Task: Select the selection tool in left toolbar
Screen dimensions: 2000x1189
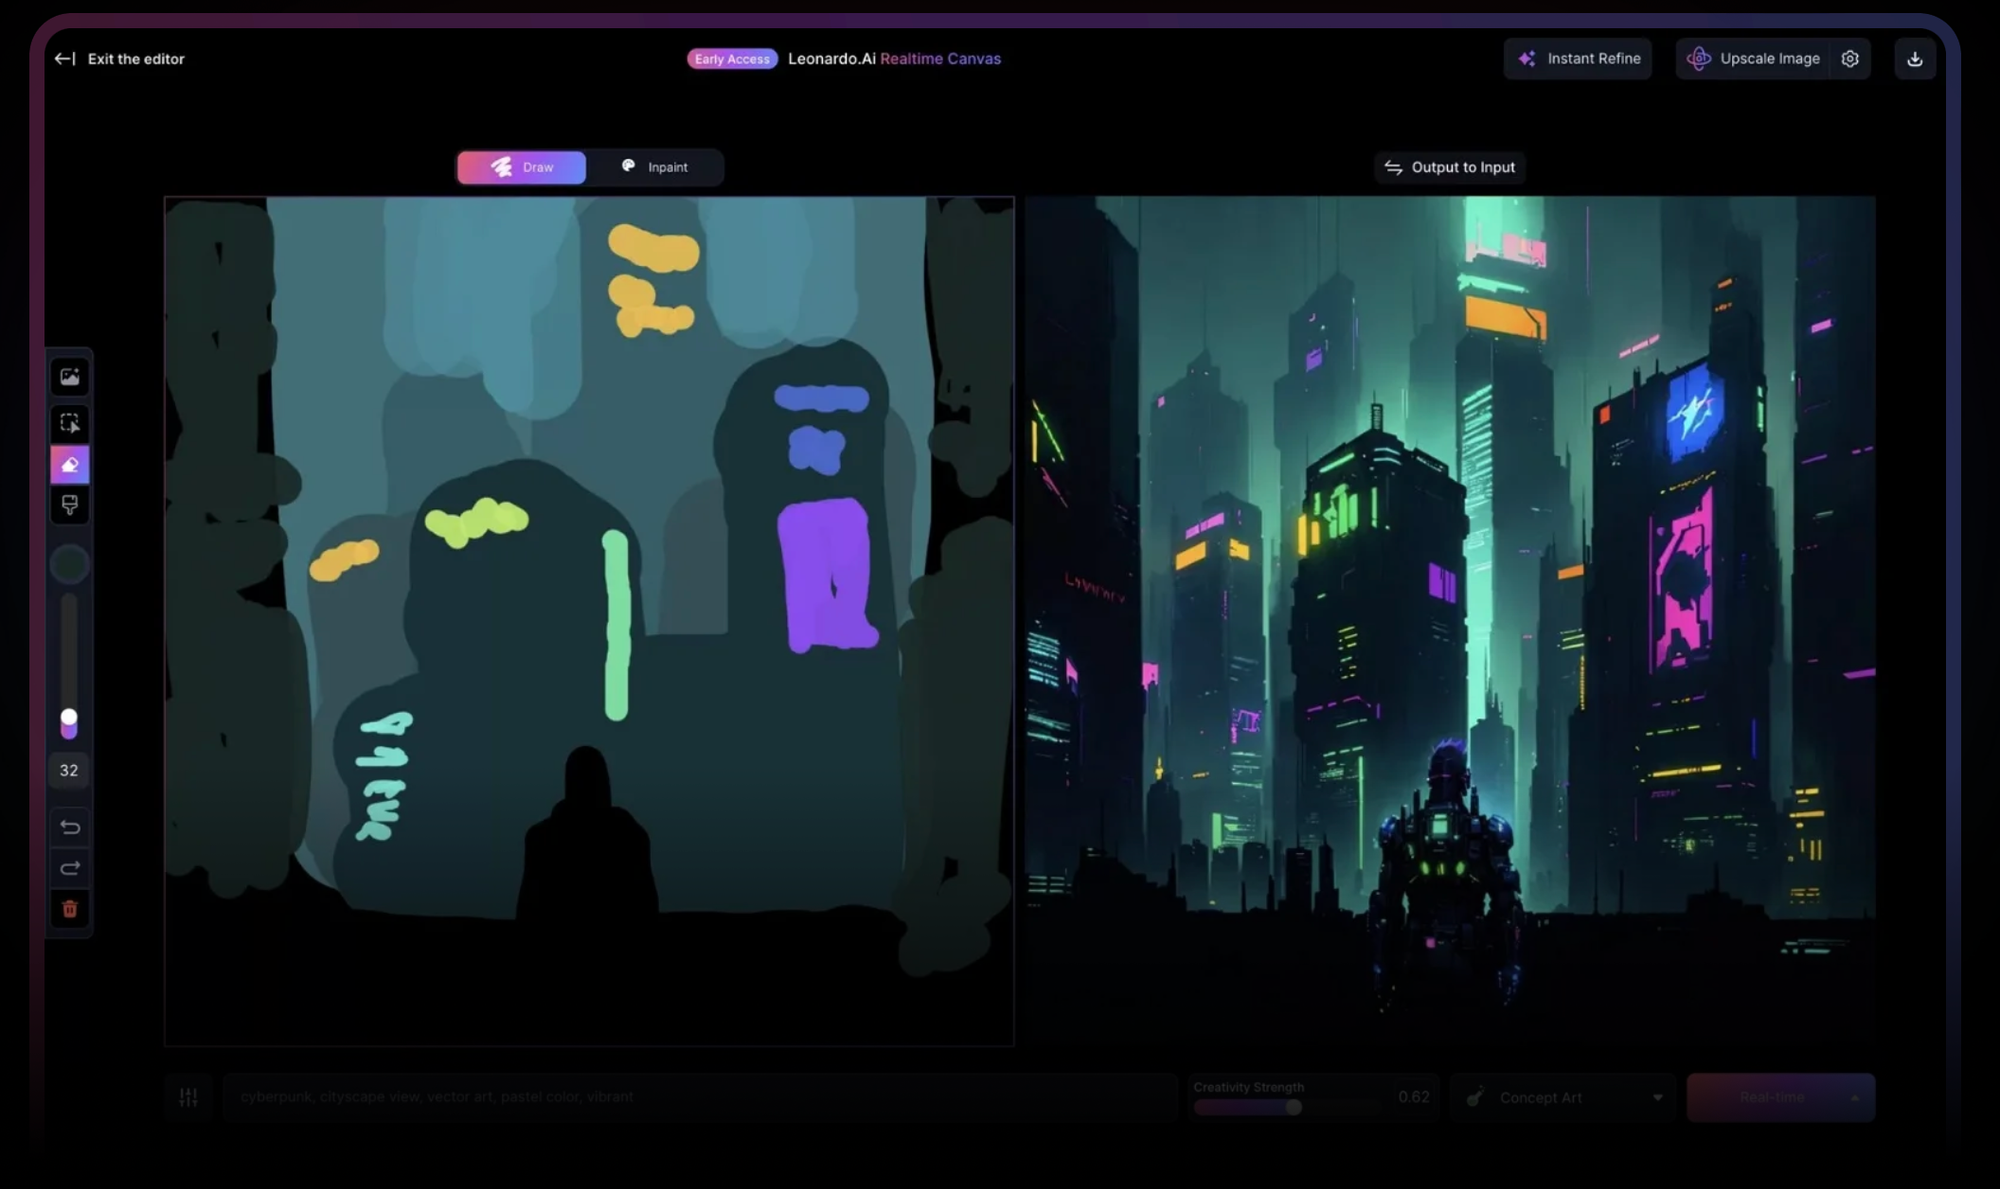Action: tap(69, 423)
